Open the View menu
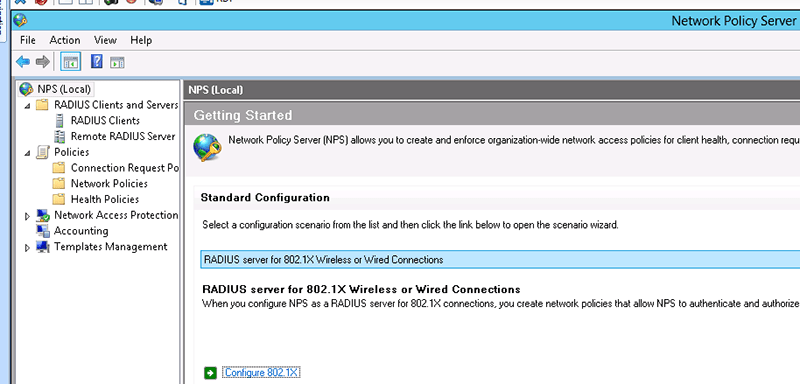800x384 pixels. point(105,40)
